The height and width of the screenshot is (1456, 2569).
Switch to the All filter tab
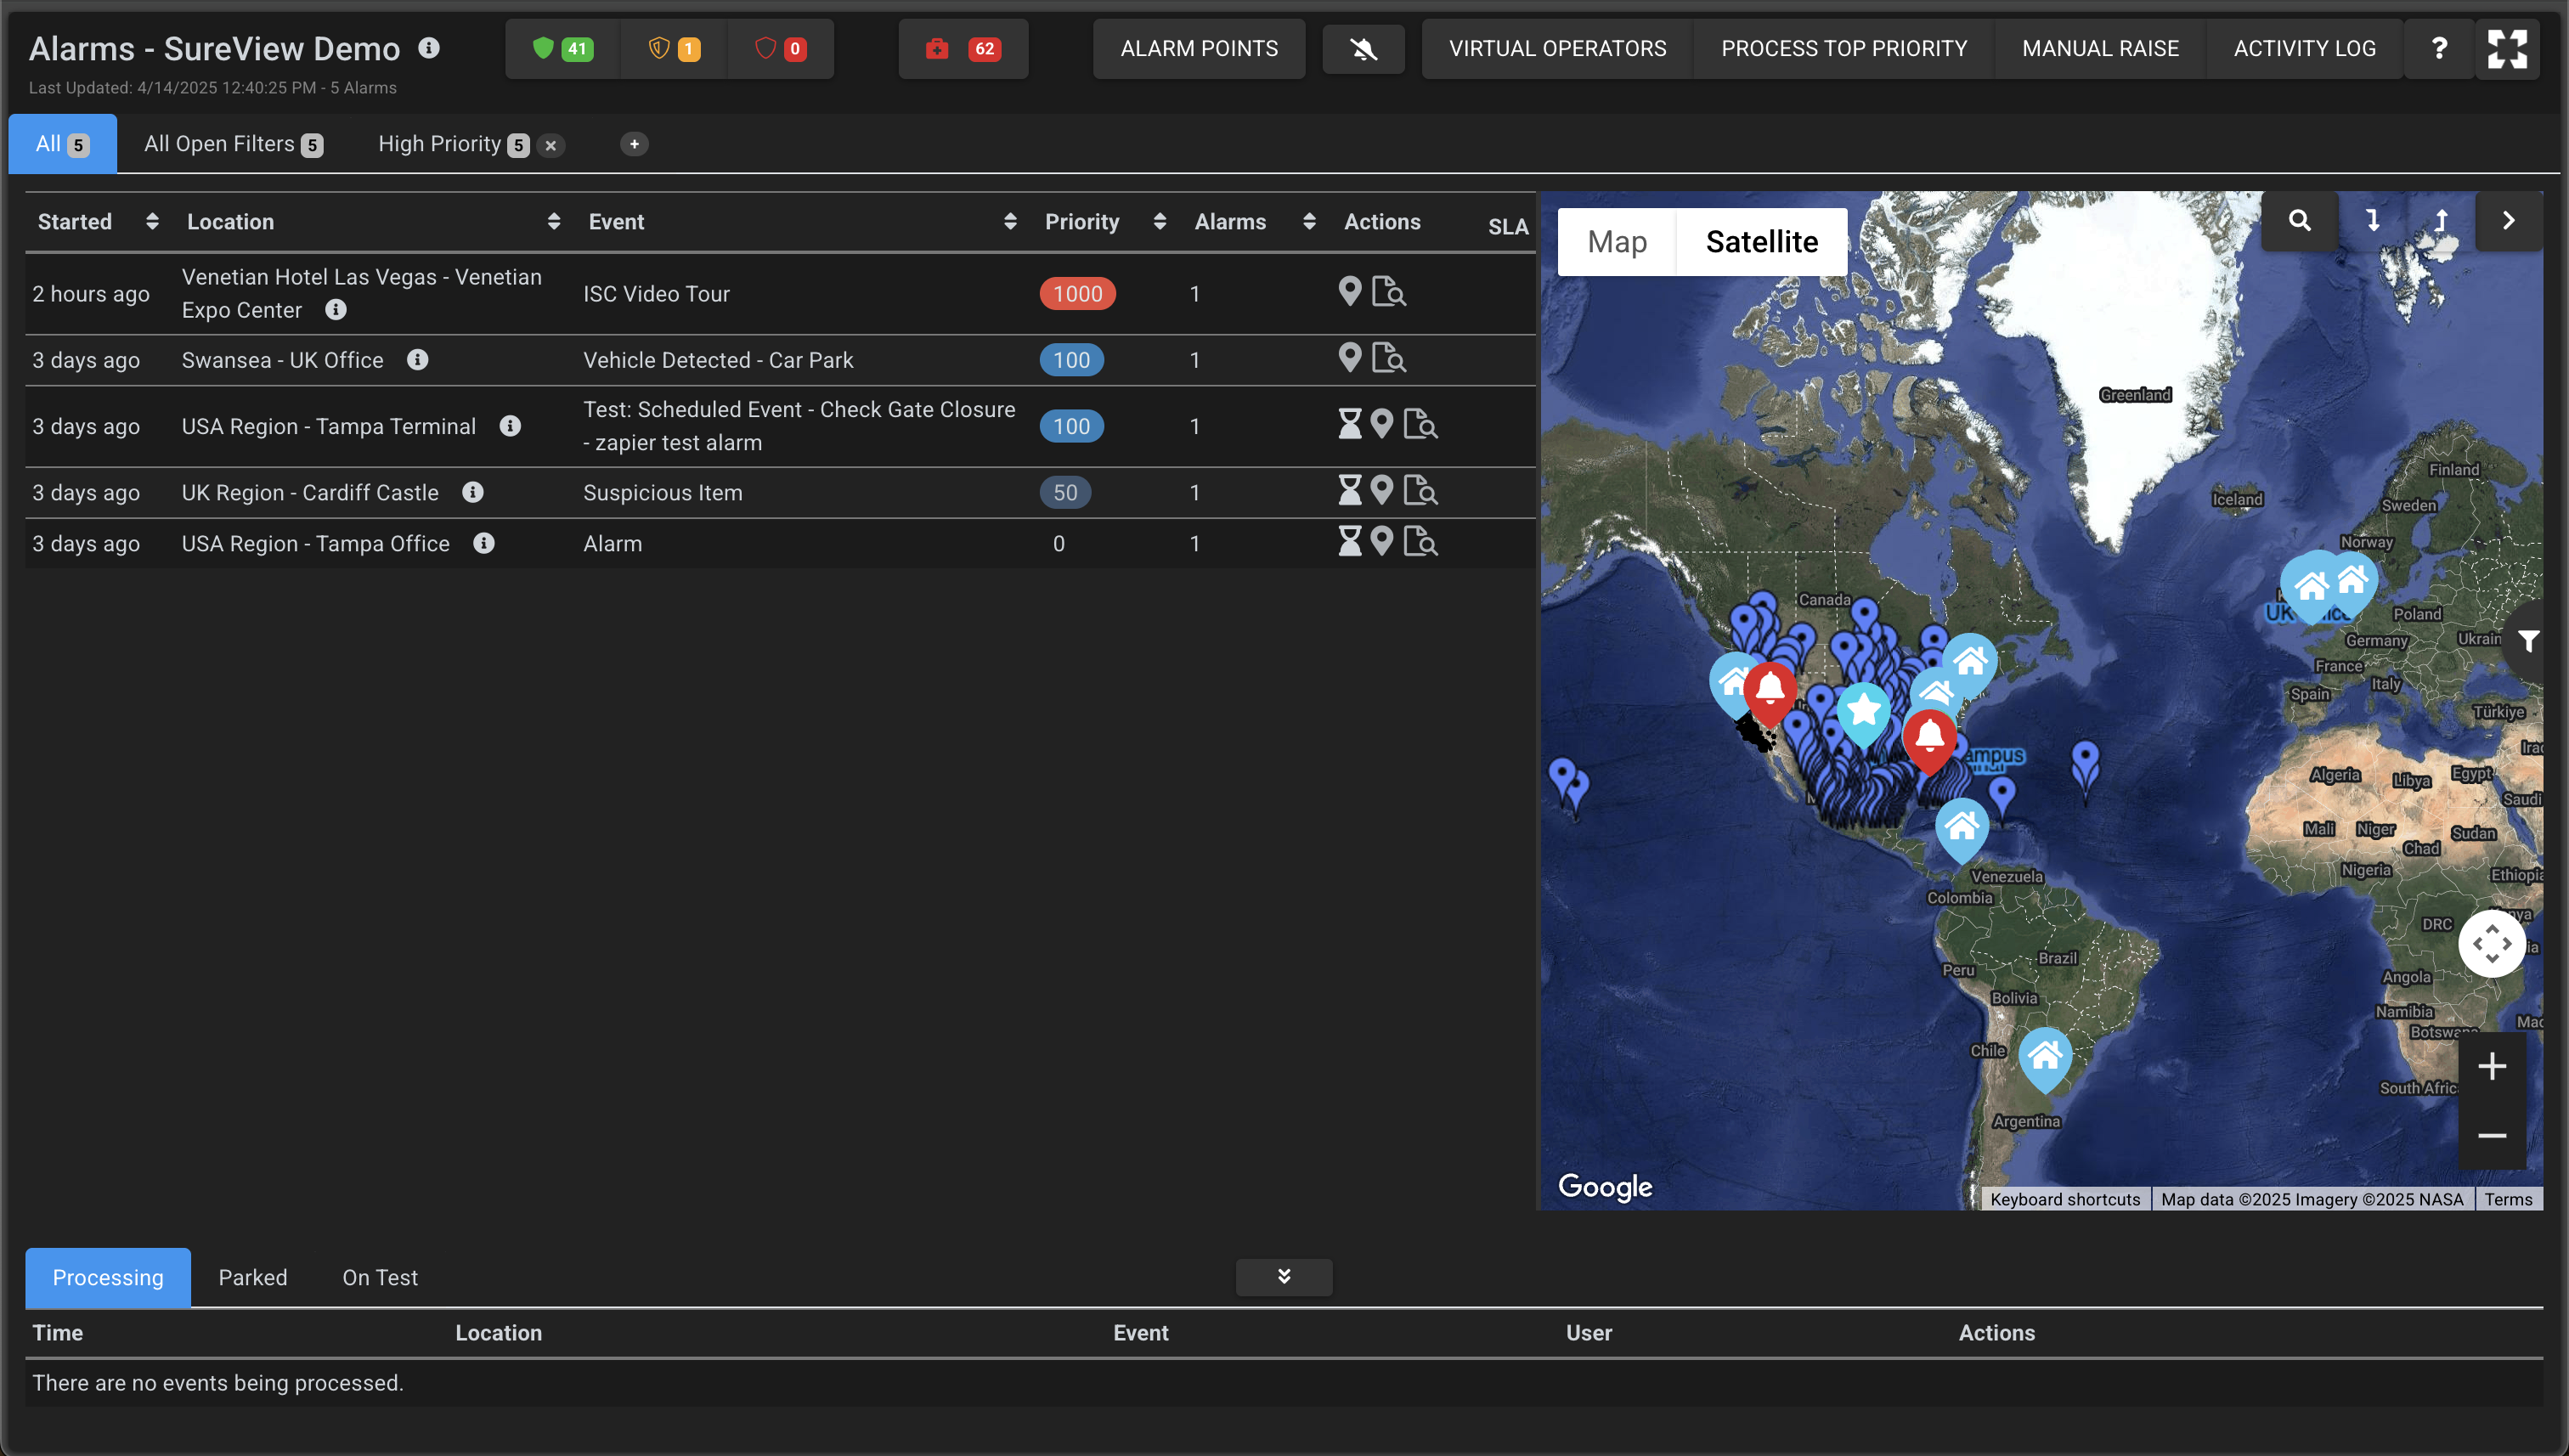pos(62,144)
